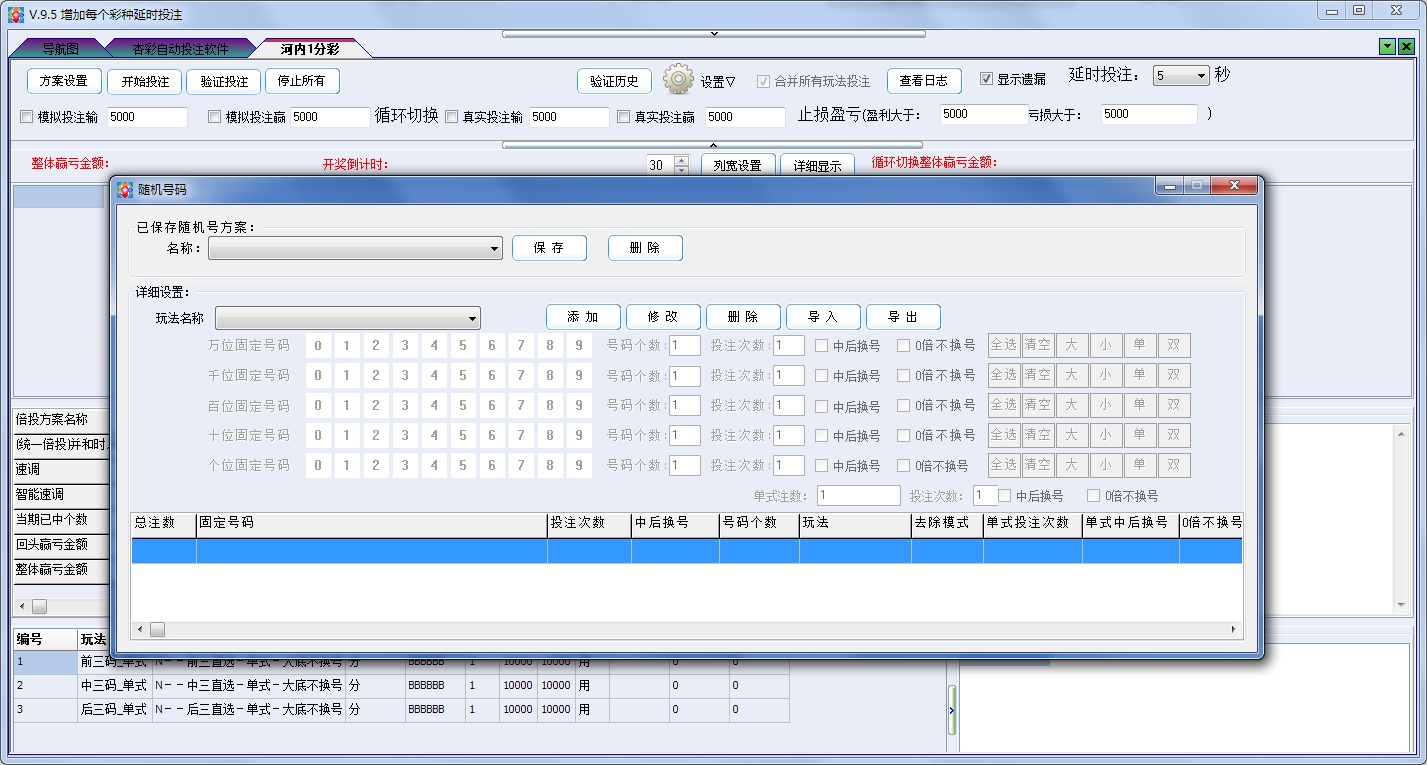Image resolution: width=1427 pixels, height=765 pixels.
Task: Click the gear settings icon
Action: (x=678, y=79)
